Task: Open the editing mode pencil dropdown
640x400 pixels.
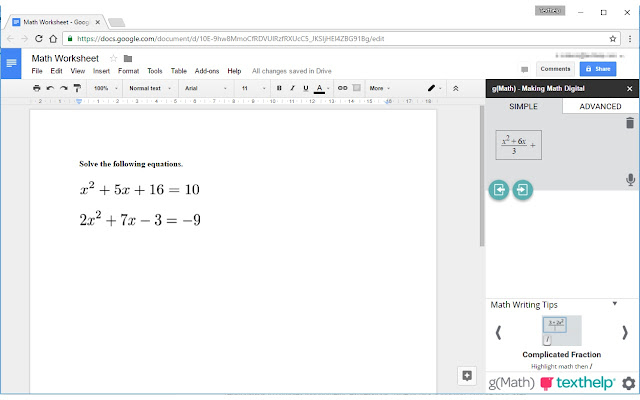Action: [x=434, y=88]
